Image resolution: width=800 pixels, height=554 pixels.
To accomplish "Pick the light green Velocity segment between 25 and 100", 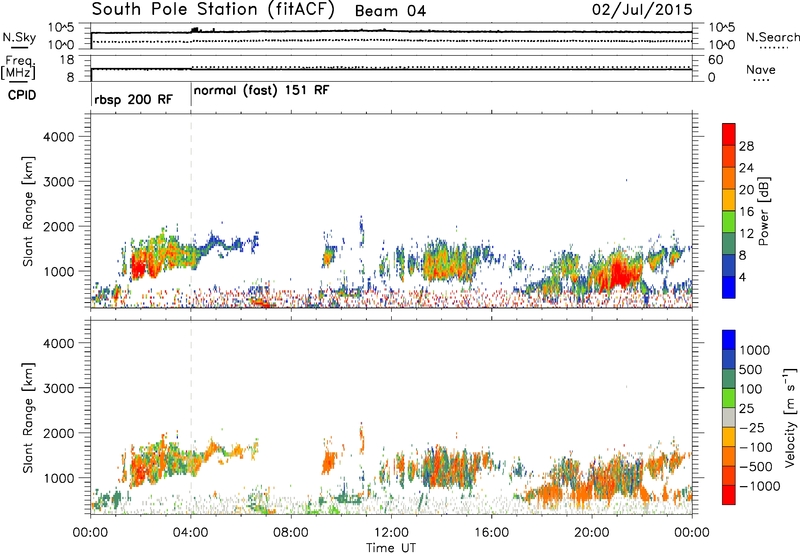I will (x=729, y=398).
